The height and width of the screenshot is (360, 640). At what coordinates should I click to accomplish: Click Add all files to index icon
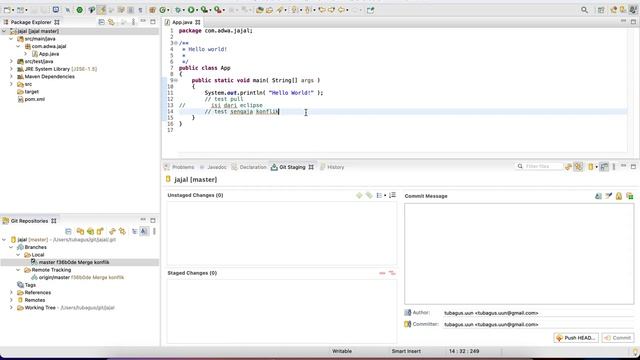pos(369,196)
